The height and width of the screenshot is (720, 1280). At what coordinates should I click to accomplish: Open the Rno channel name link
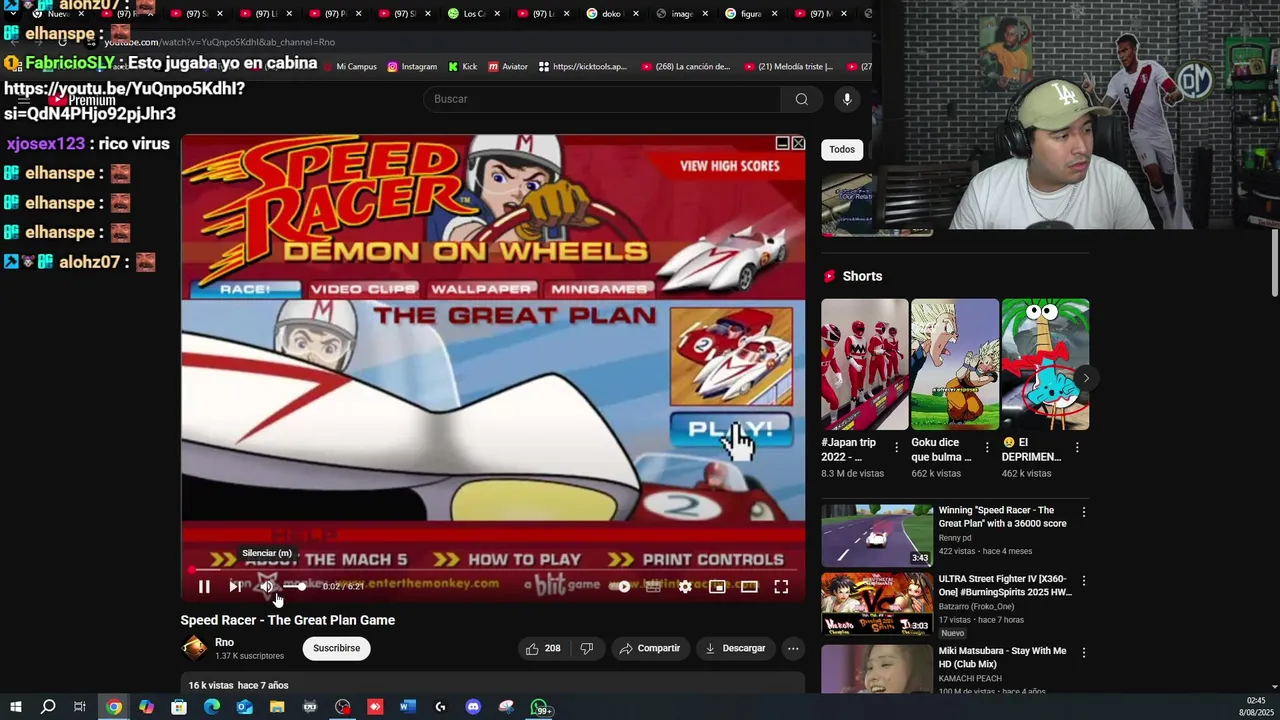pos(224,642)
